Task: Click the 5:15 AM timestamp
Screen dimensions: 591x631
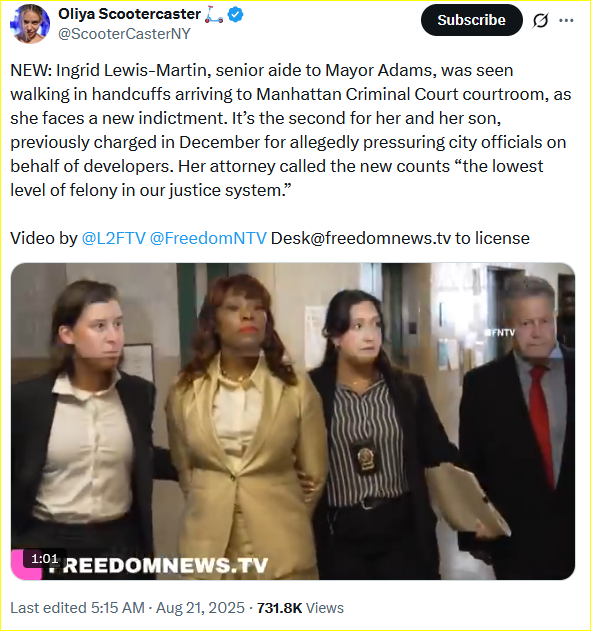Action: 117,608
